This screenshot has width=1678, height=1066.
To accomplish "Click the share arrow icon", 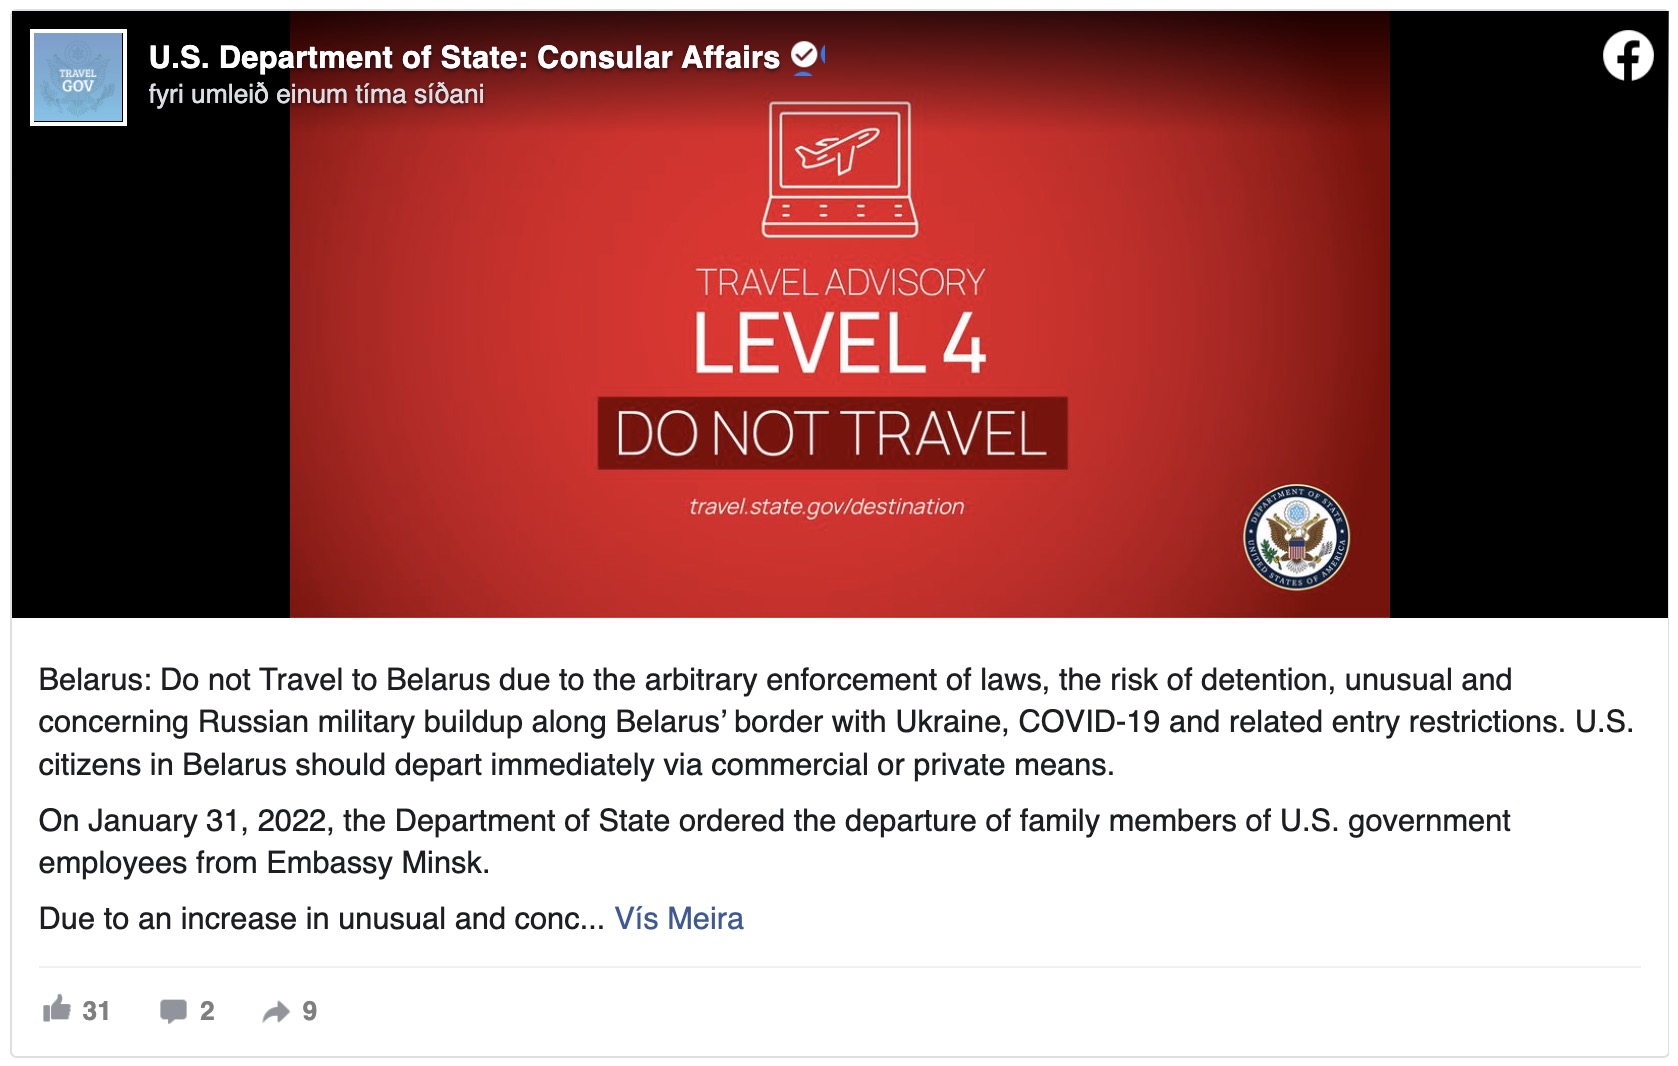I will [x=276, y=1012].
